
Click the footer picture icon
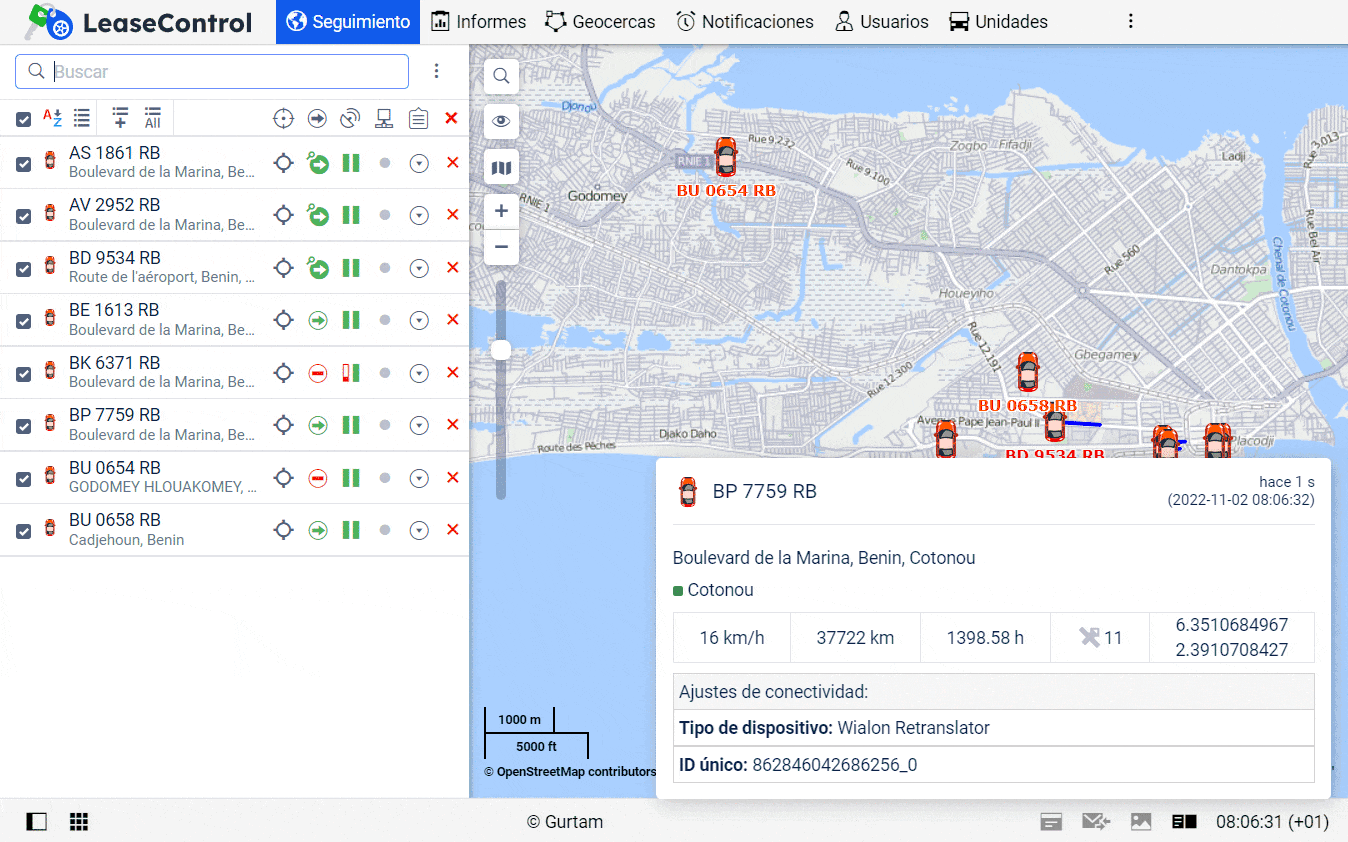click(x=1141, y=822)
